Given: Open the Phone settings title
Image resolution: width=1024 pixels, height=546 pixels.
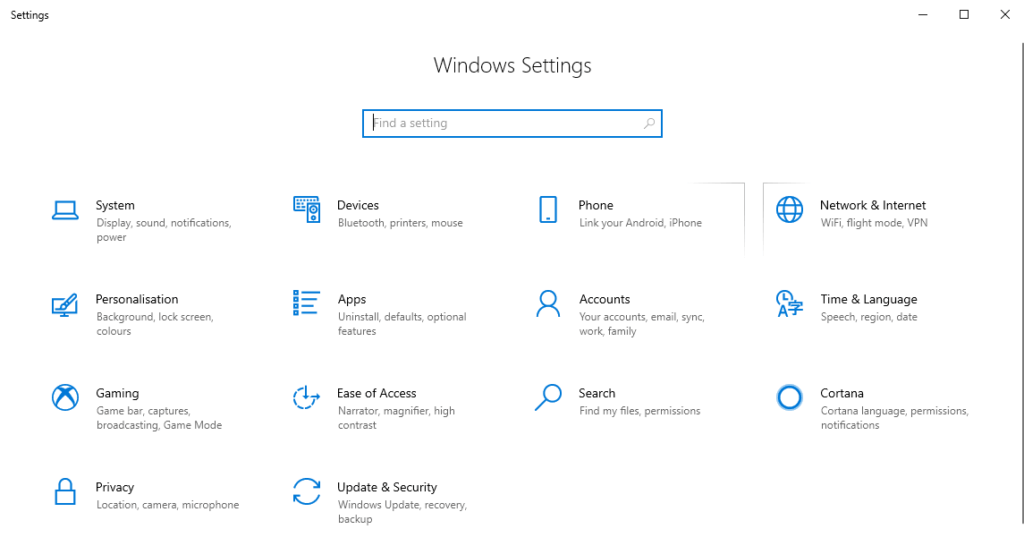Looking at the screenshot, I should coord(596,205).
